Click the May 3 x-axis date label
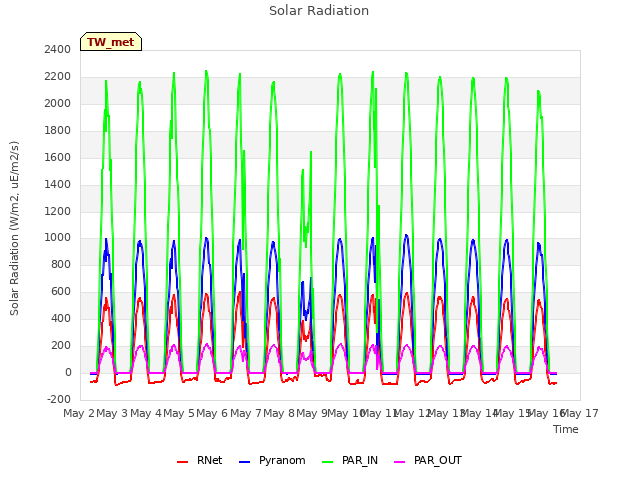640x480 pixels. click(112, 413)
